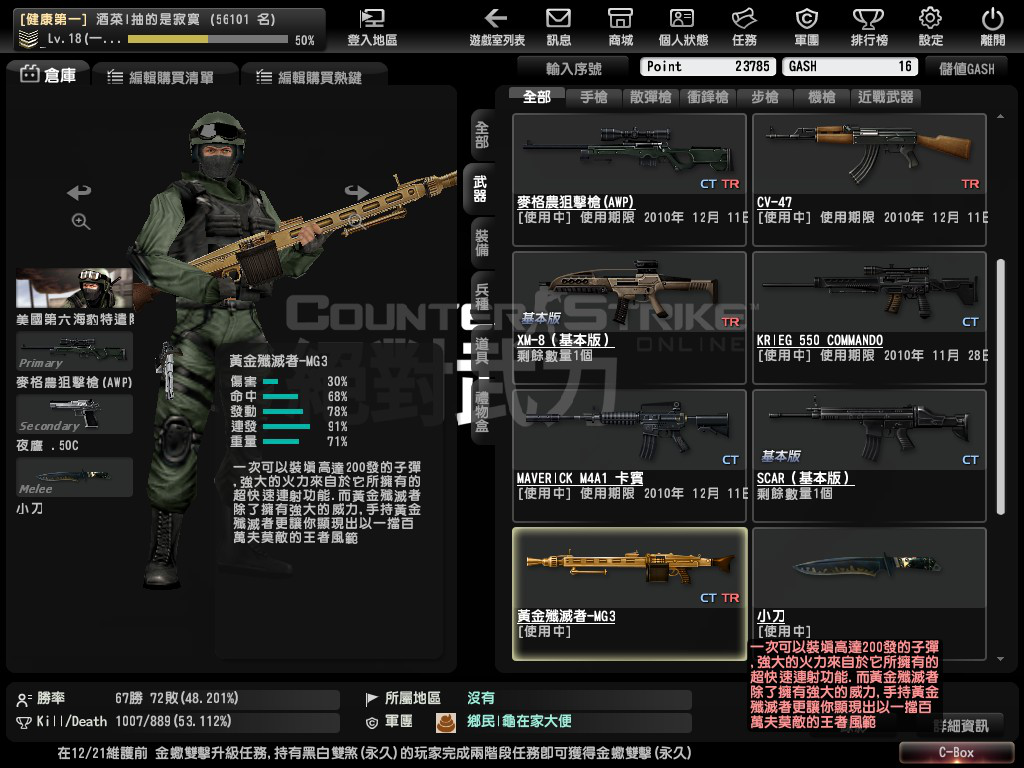
Task: Click the clan emblem icon beside 軍團
Action: (445, 722)
